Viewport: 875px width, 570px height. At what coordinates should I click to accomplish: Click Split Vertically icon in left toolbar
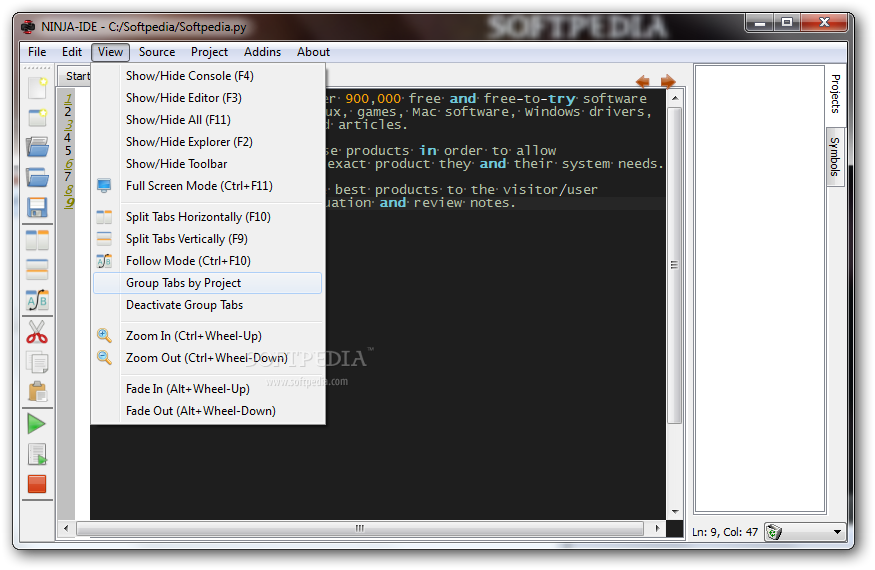point(37,270)
